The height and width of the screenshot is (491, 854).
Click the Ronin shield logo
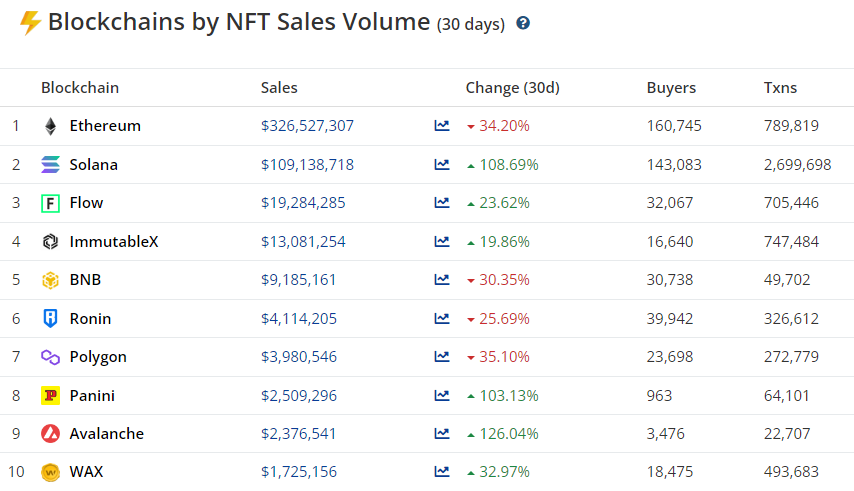pyautogui.click(x=50, y=319)
